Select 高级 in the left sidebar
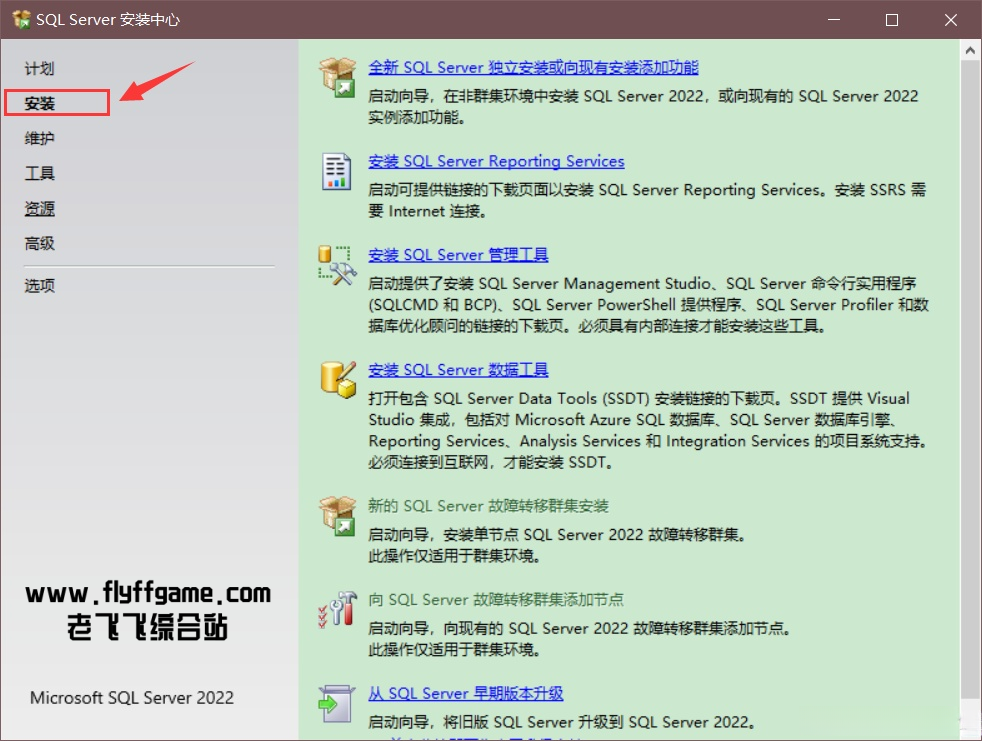The height and width of the screenshot is (741, 982). point(39,243)
